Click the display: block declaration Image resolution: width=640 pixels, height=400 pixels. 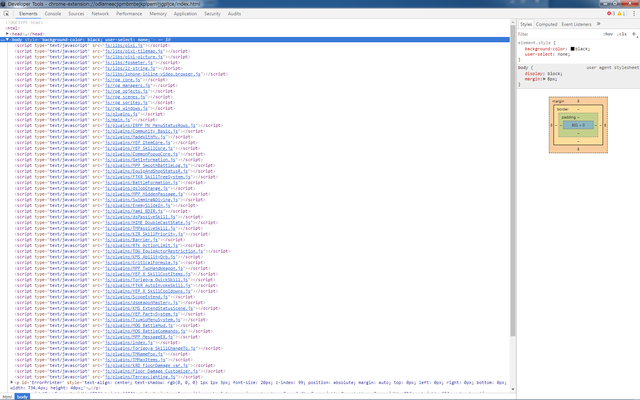click(x=543, y=73)
